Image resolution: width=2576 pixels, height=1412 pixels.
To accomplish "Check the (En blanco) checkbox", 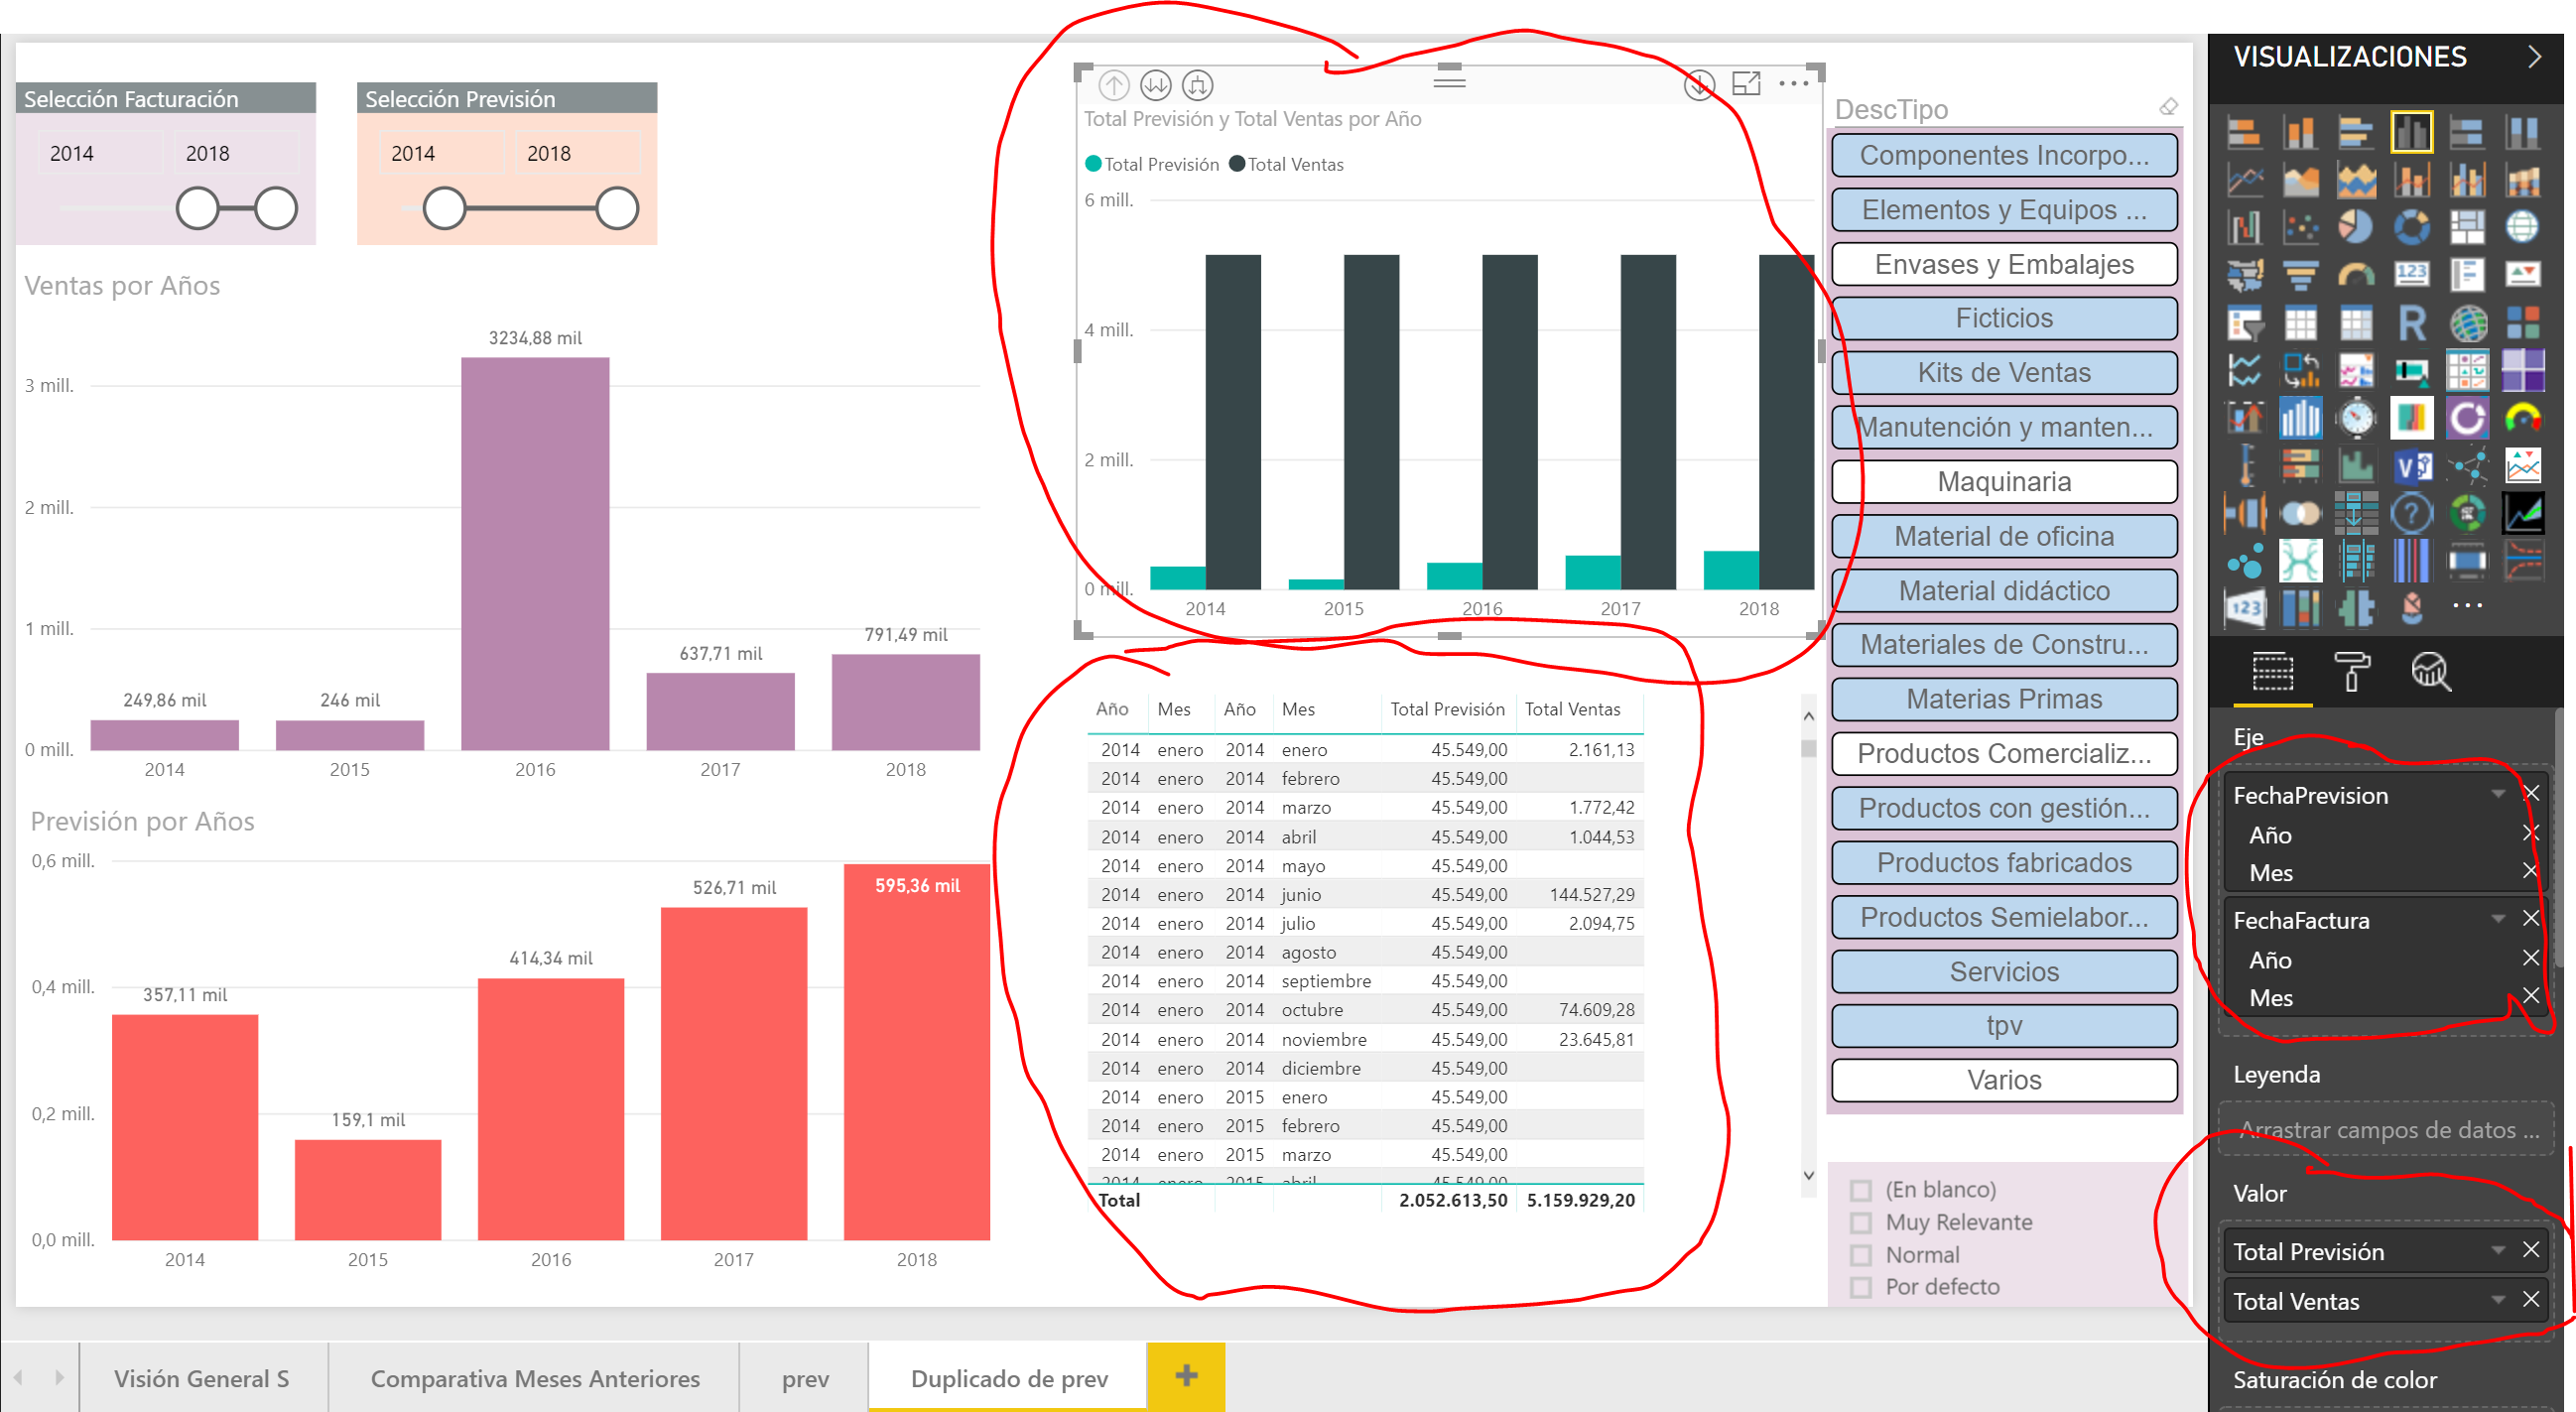I will [x=1860, y=1190].
